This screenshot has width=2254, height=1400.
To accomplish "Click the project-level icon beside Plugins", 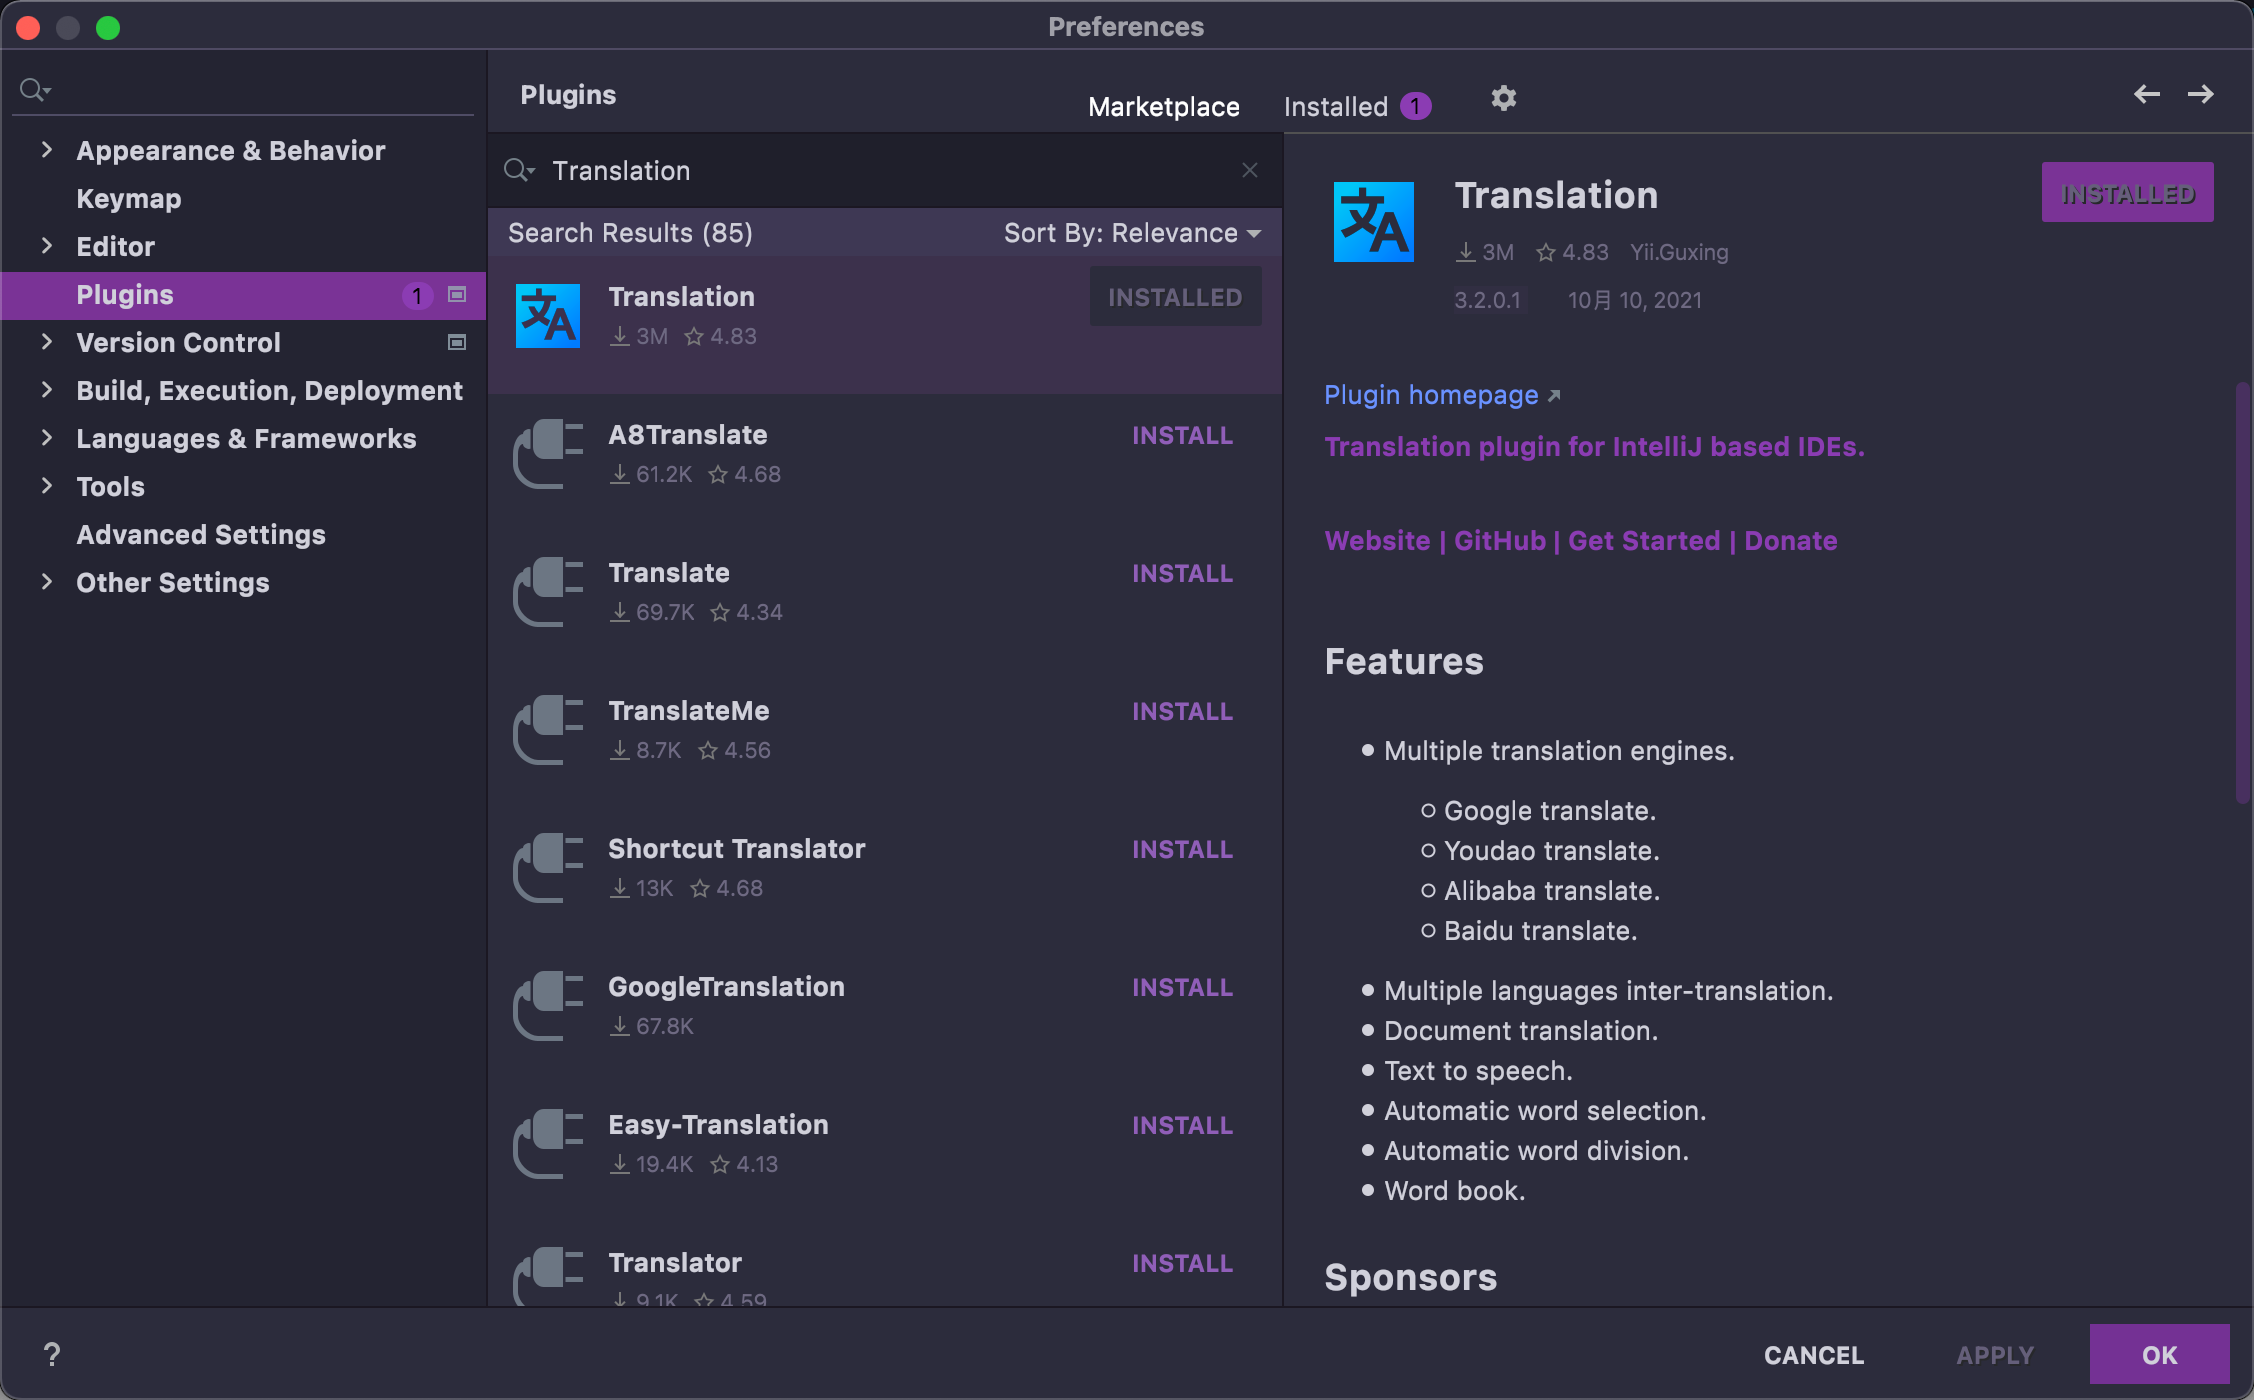I will (457, 294).
